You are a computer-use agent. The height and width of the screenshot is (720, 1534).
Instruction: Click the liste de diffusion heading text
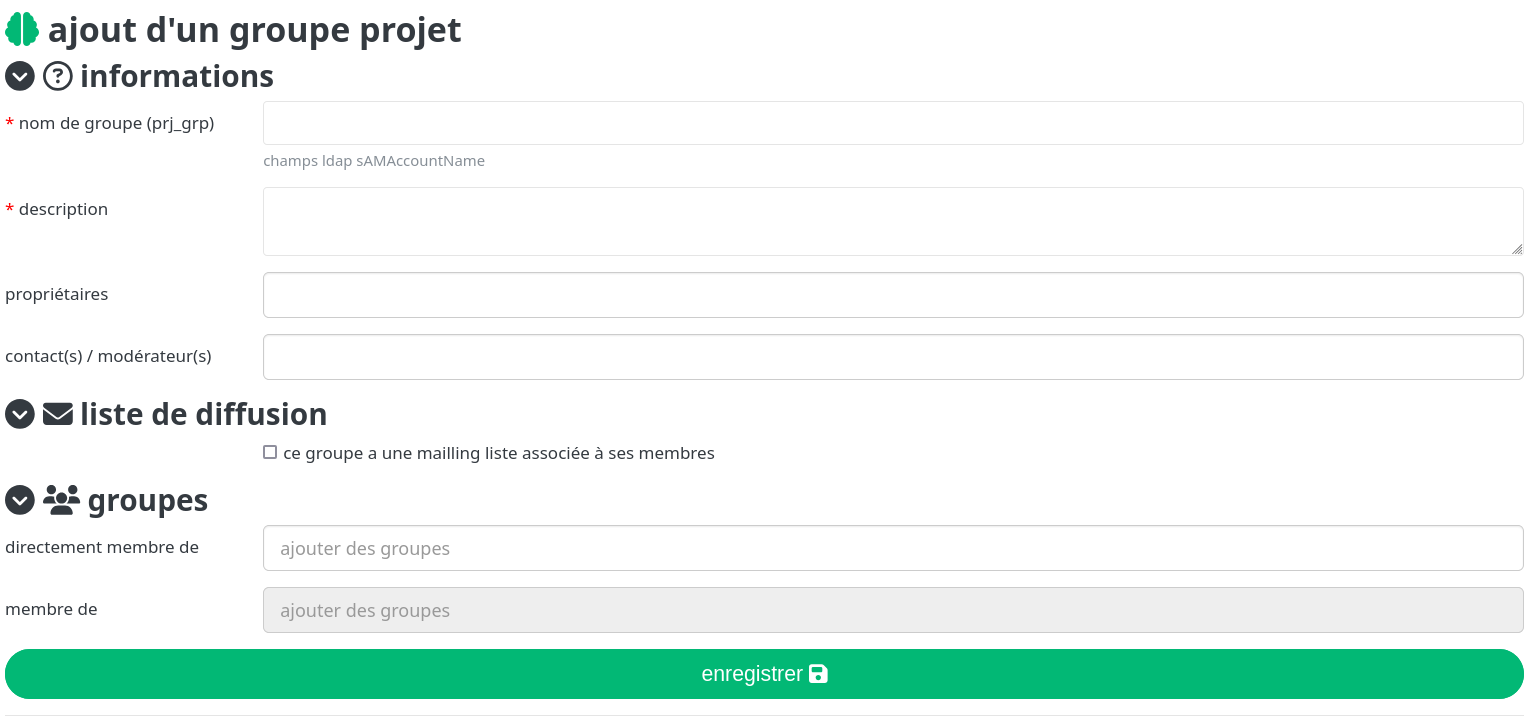point(203,414)
